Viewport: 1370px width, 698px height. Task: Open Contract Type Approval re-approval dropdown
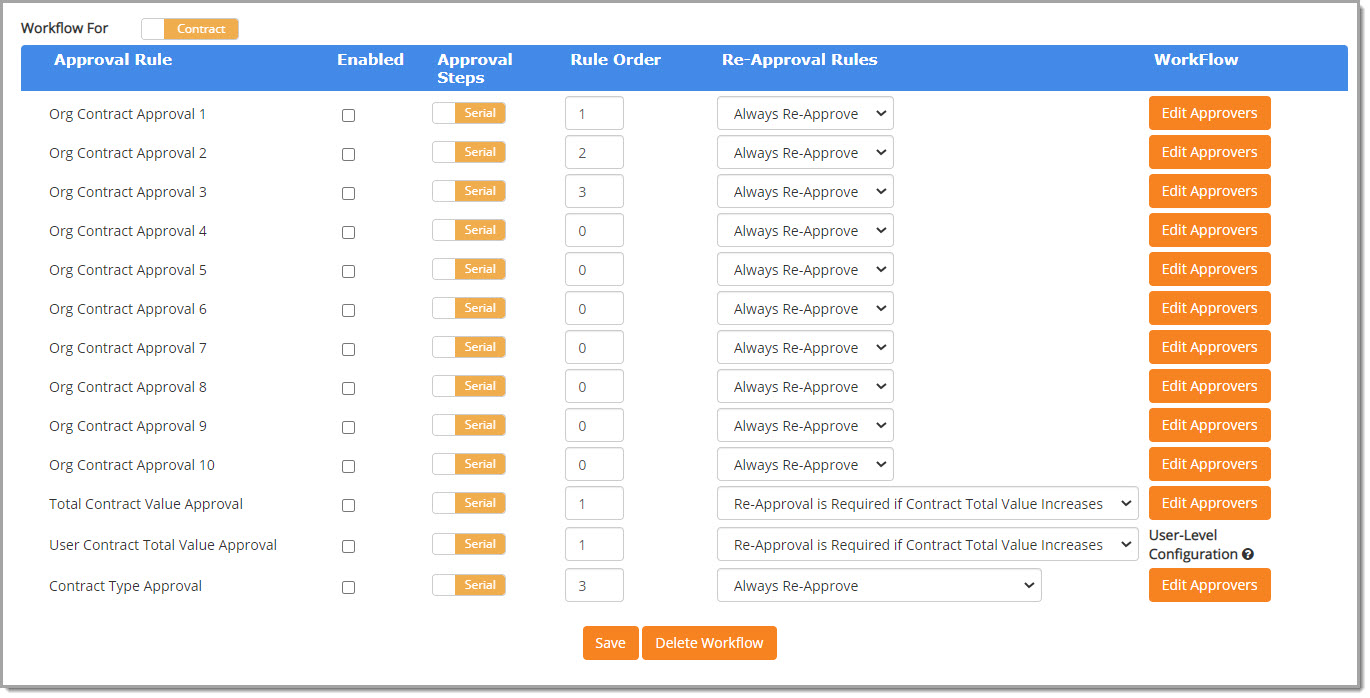(x=878, y=585)
